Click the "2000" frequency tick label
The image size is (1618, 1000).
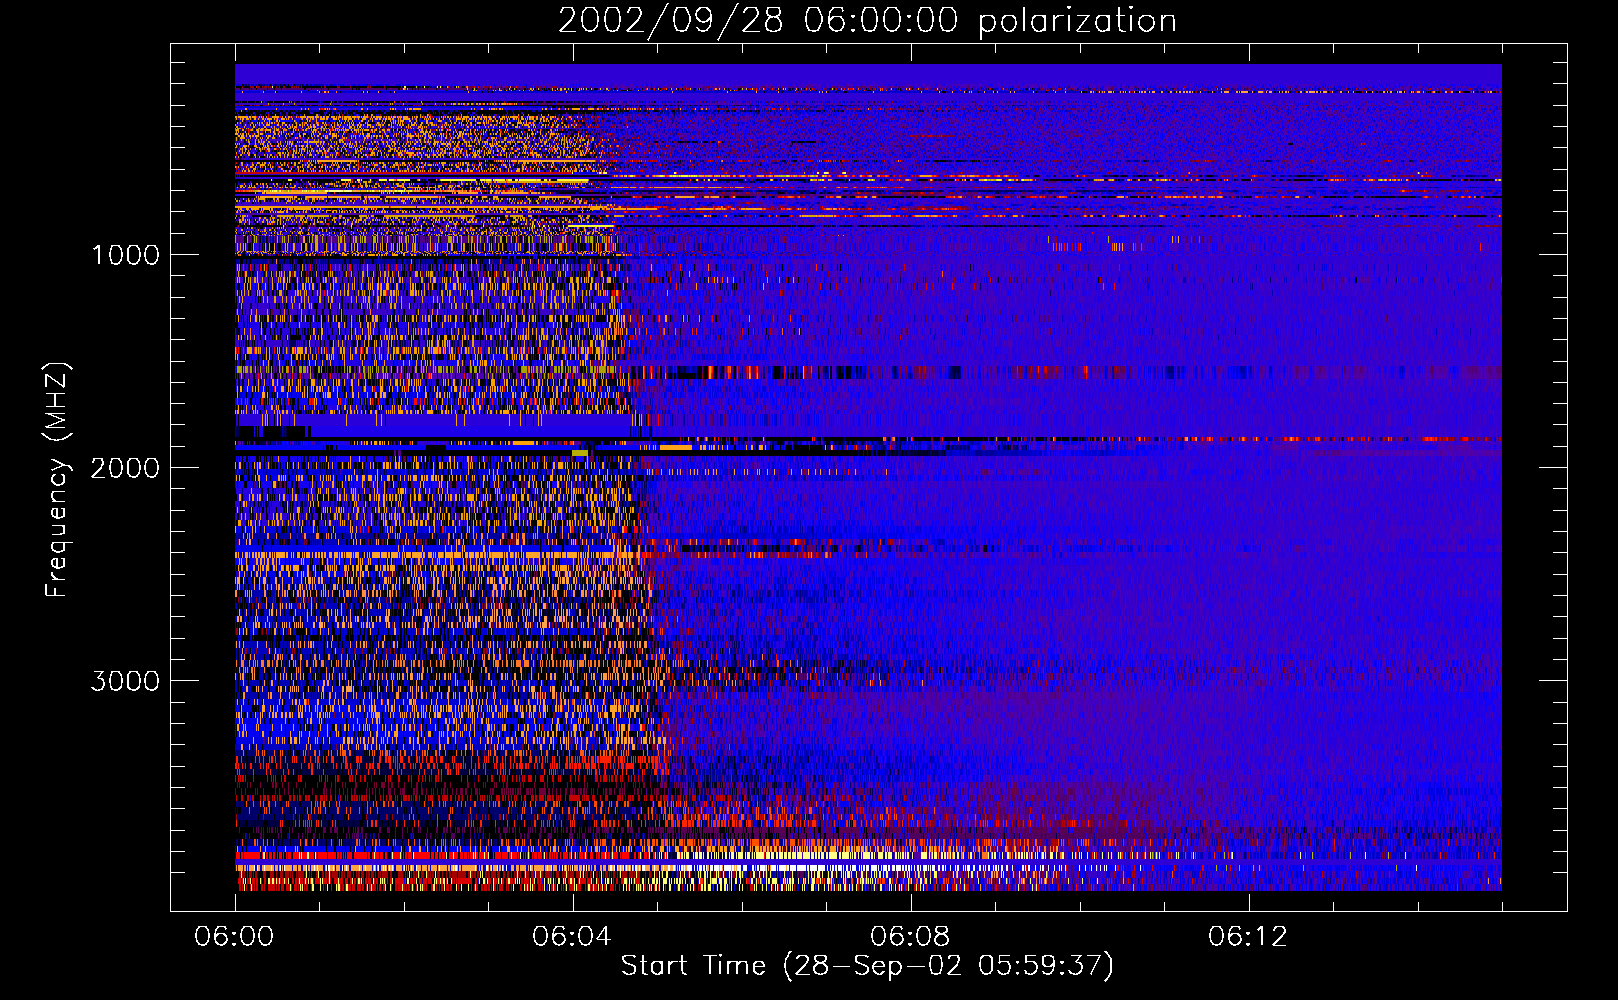pos(125,468)
